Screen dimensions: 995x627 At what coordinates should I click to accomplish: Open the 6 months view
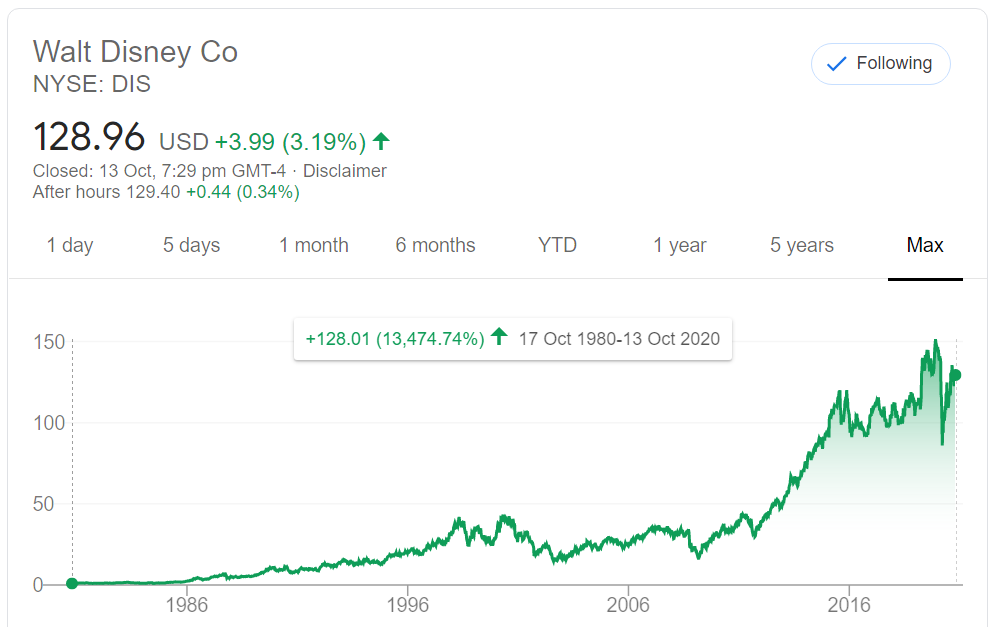tap(435, 245)
